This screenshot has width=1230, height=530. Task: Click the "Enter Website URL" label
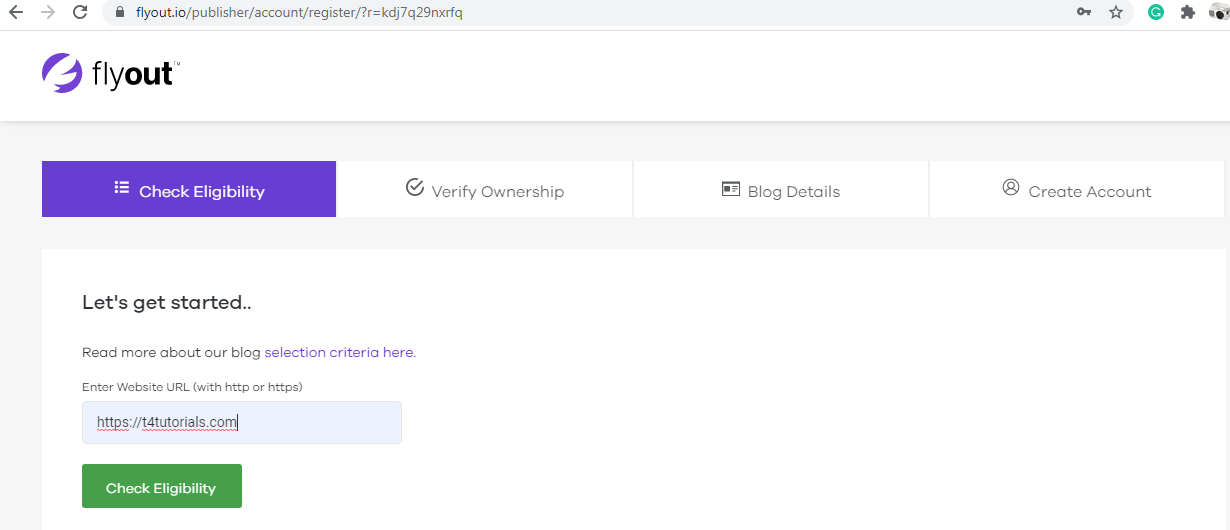[x=192, y=386]
